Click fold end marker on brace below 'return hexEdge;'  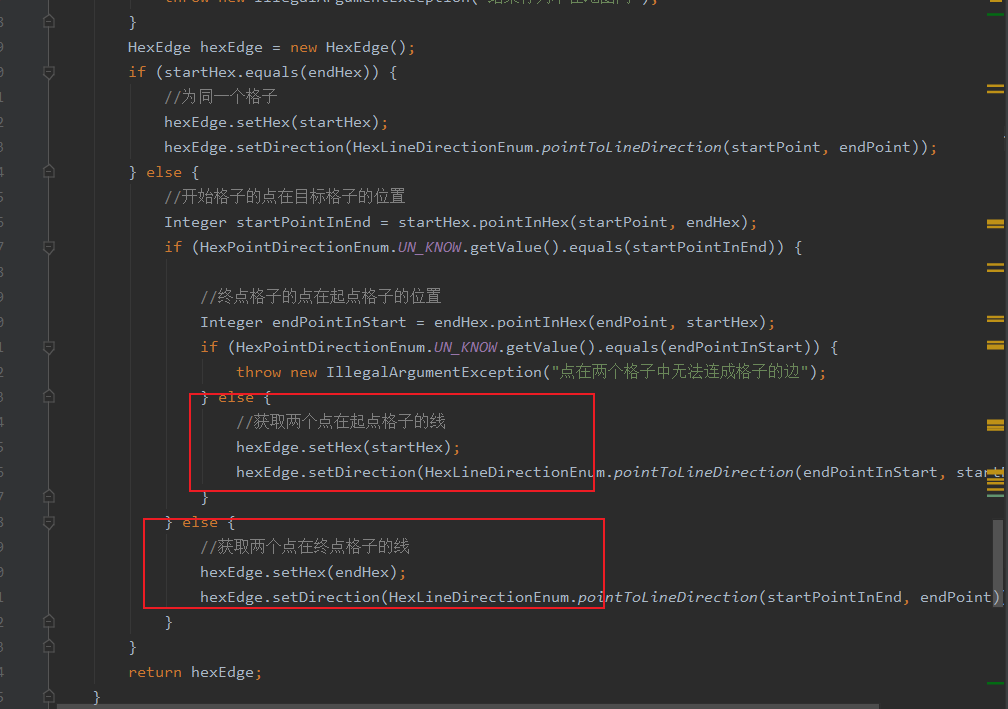49,696
